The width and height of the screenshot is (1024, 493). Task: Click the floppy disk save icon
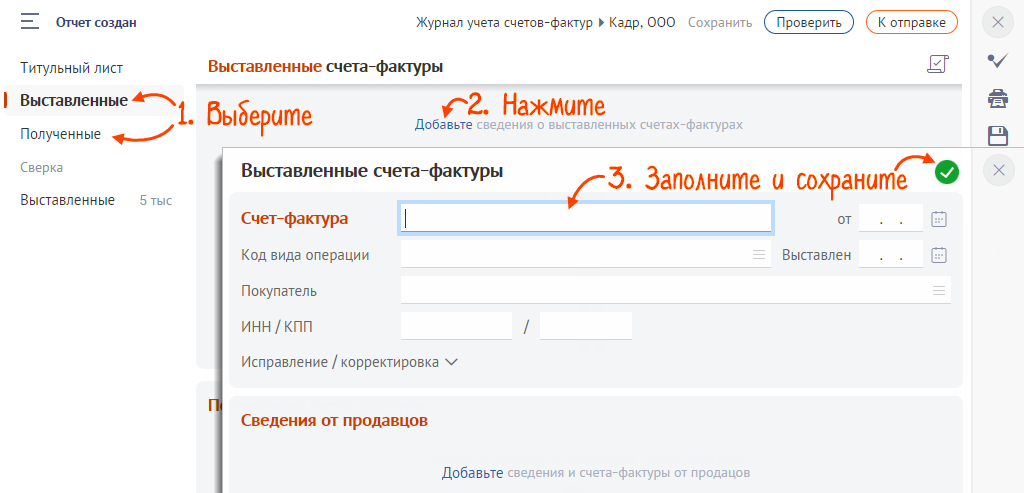tap(997, 135)
